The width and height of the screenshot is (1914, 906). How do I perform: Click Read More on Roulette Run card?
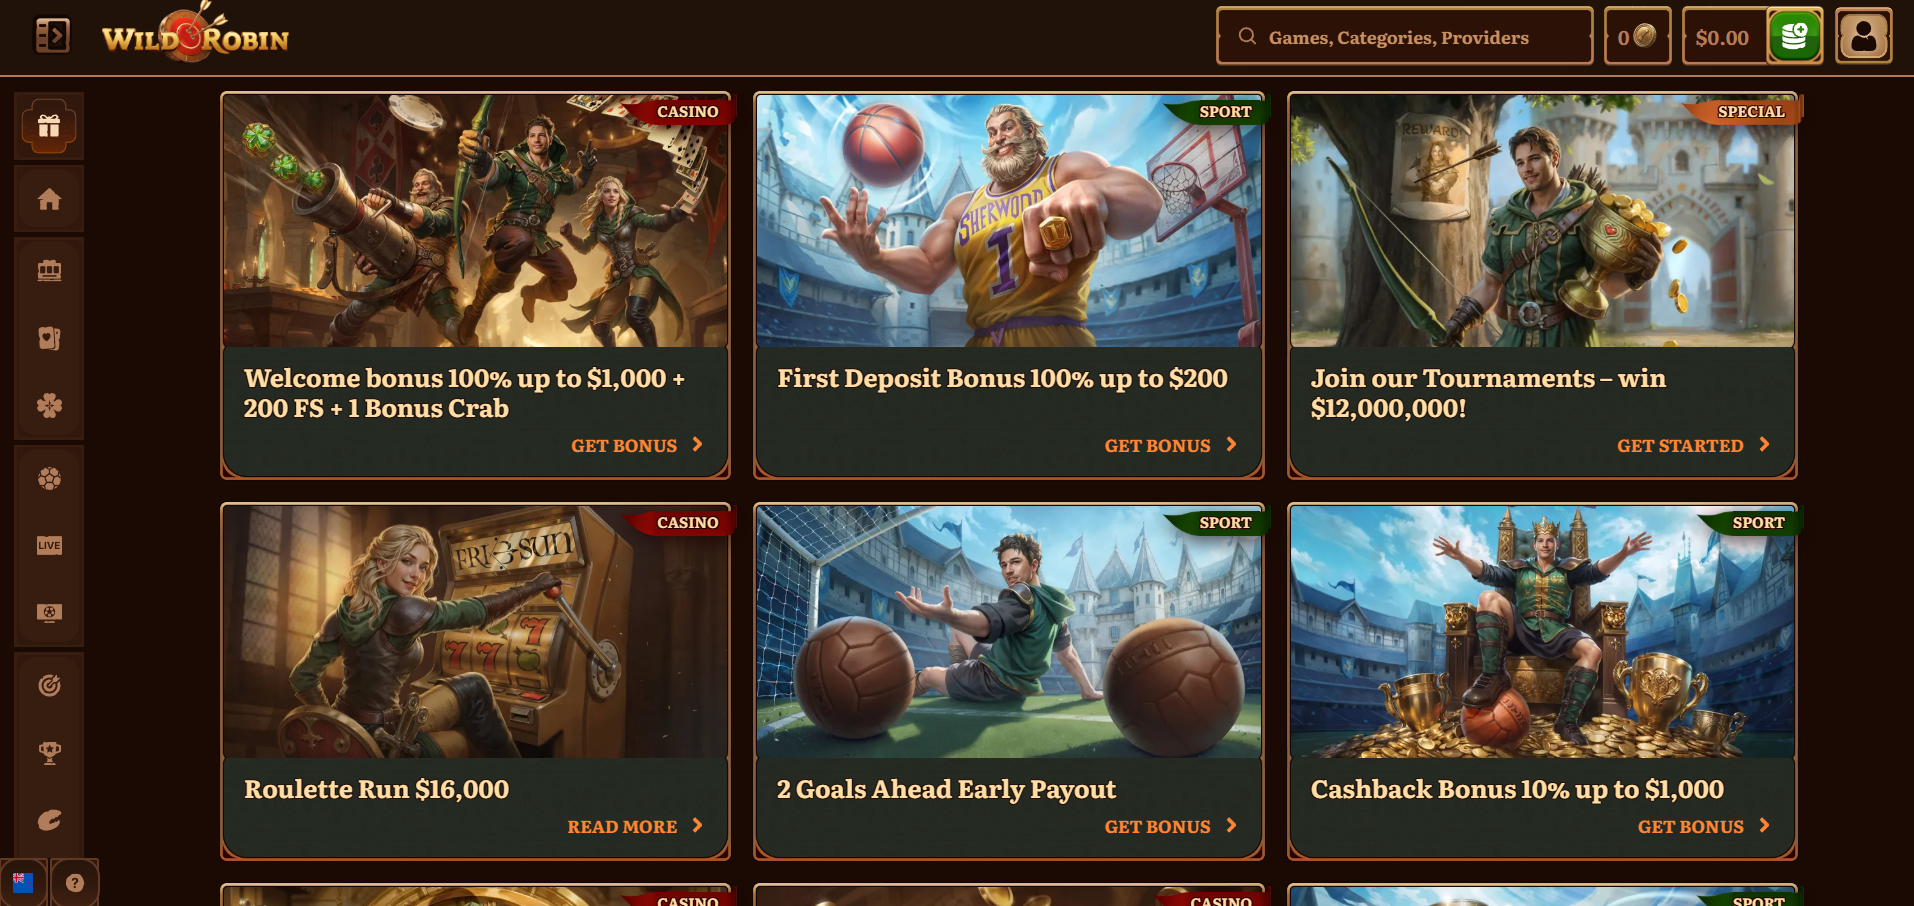[635, 826]
